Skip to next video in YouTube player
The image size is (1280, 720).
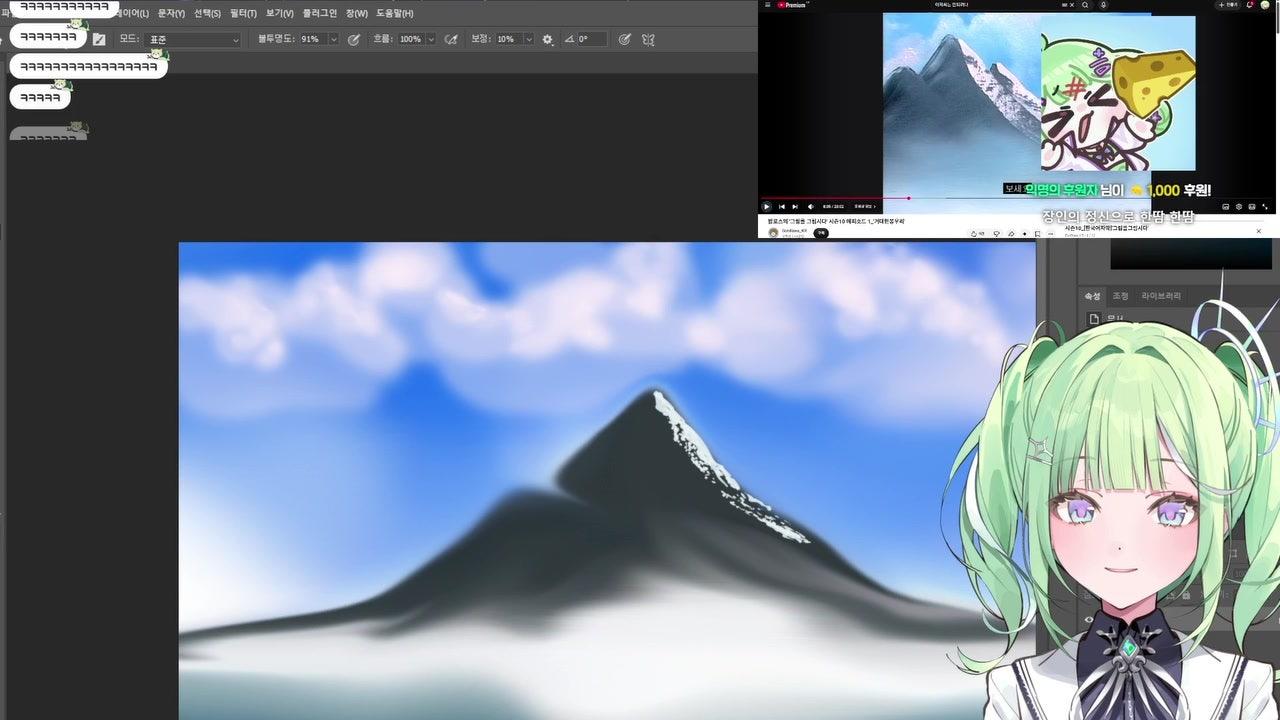click(x=795, y=206)
